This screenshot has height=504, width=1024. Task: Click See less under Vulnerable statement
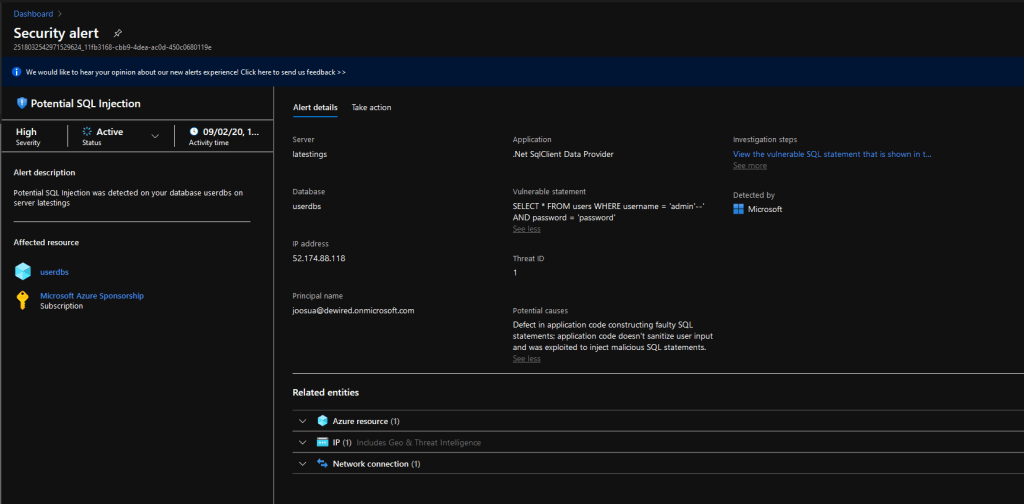[x=527, y=229]
